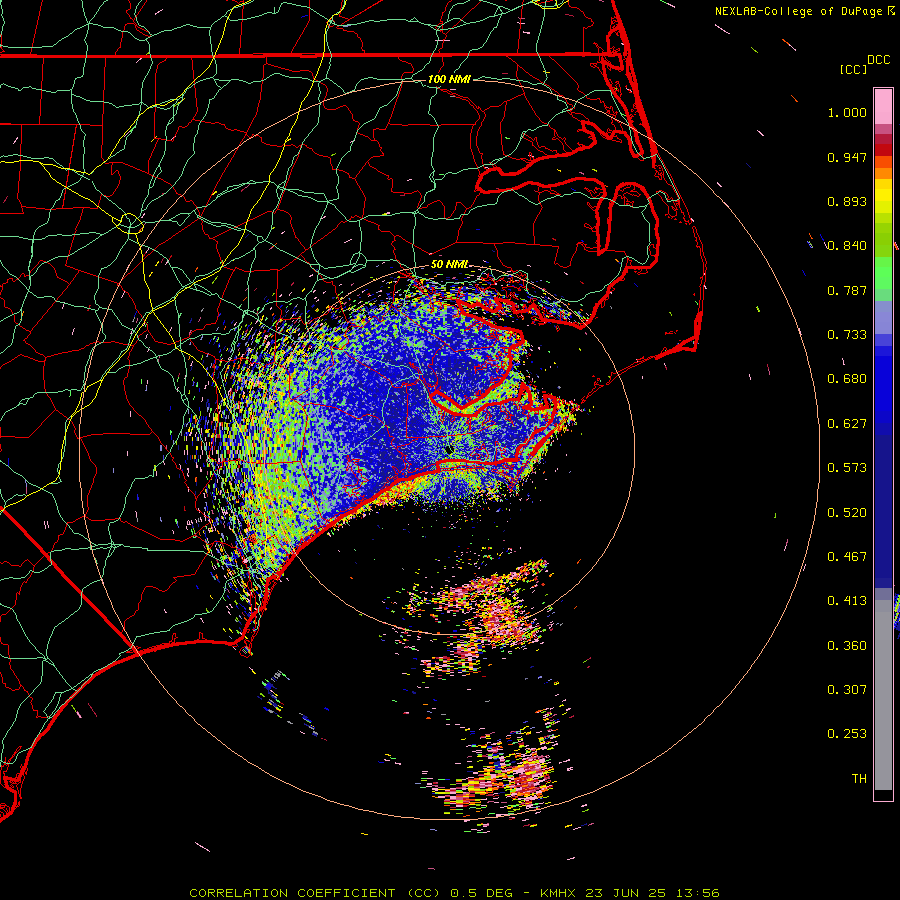Select the 0.840 legend value

847,246
